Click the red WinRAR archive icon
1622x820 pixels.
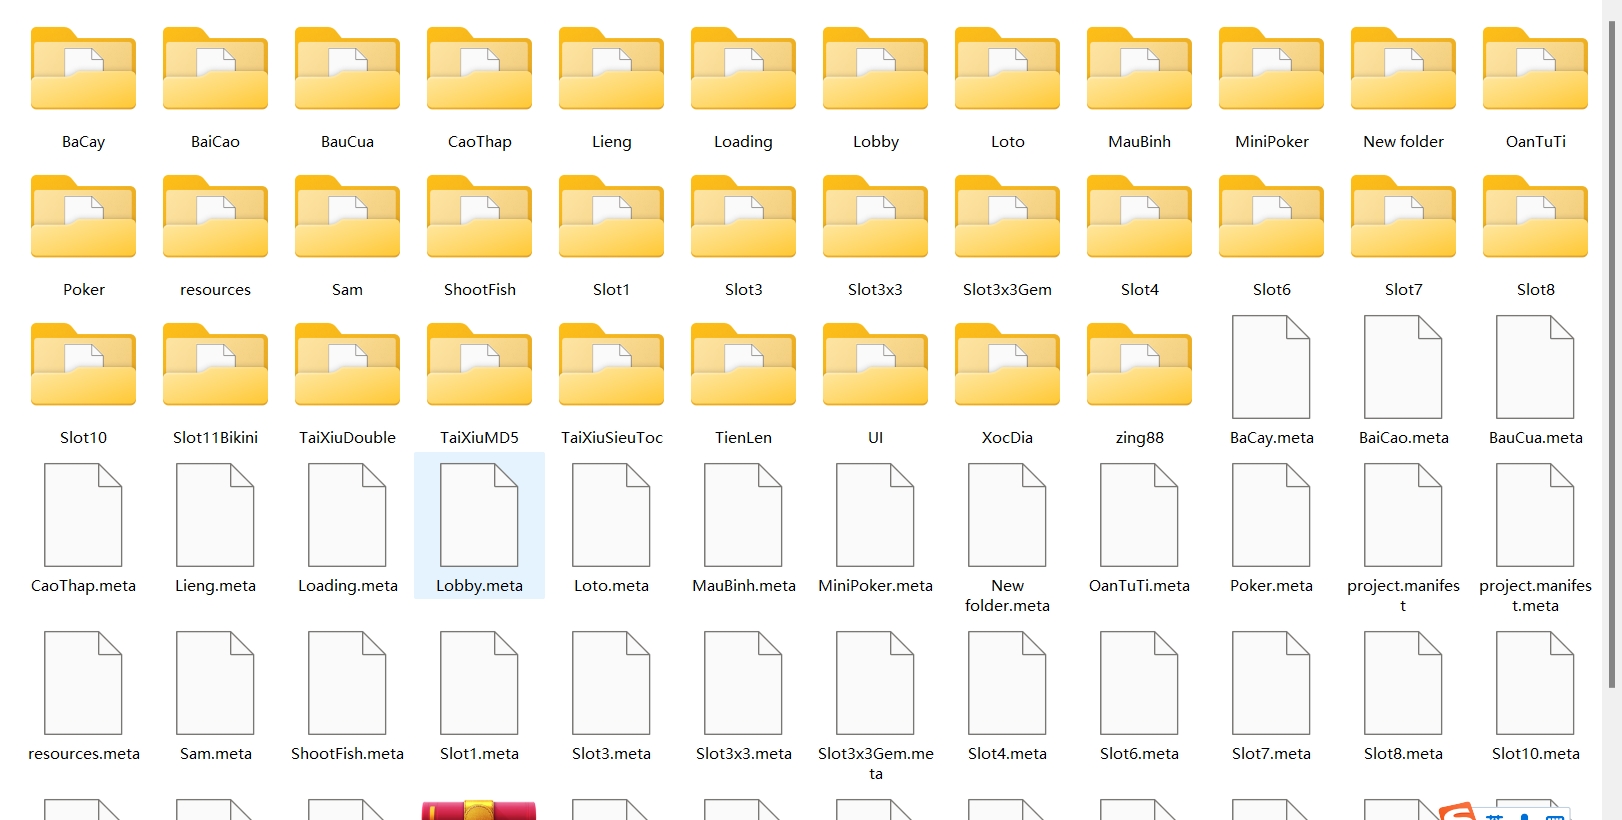pos(479,810)
